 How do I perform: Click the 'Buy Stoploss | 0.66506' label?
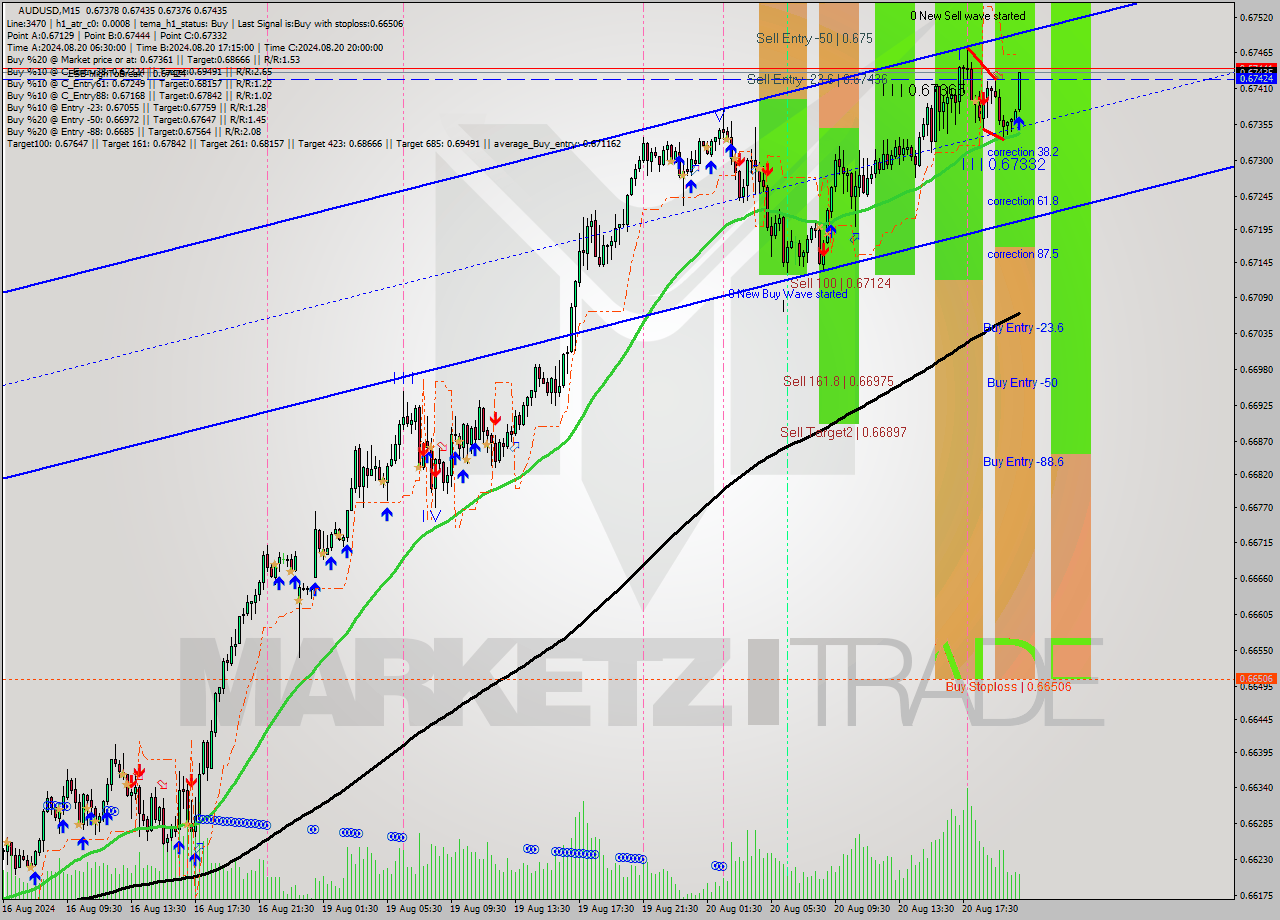pyautogui.click(x=1008, y=687)
